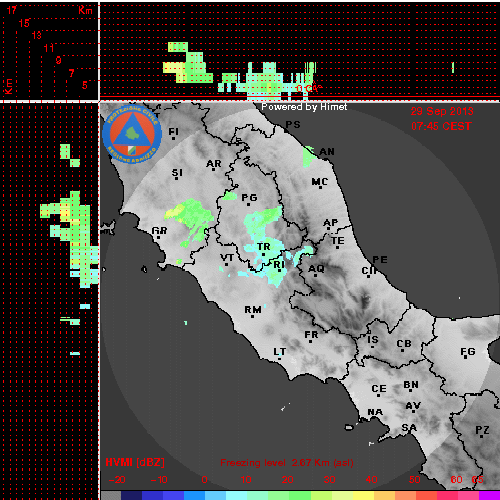Click the 30 dBZ scale value

point(329,480)
